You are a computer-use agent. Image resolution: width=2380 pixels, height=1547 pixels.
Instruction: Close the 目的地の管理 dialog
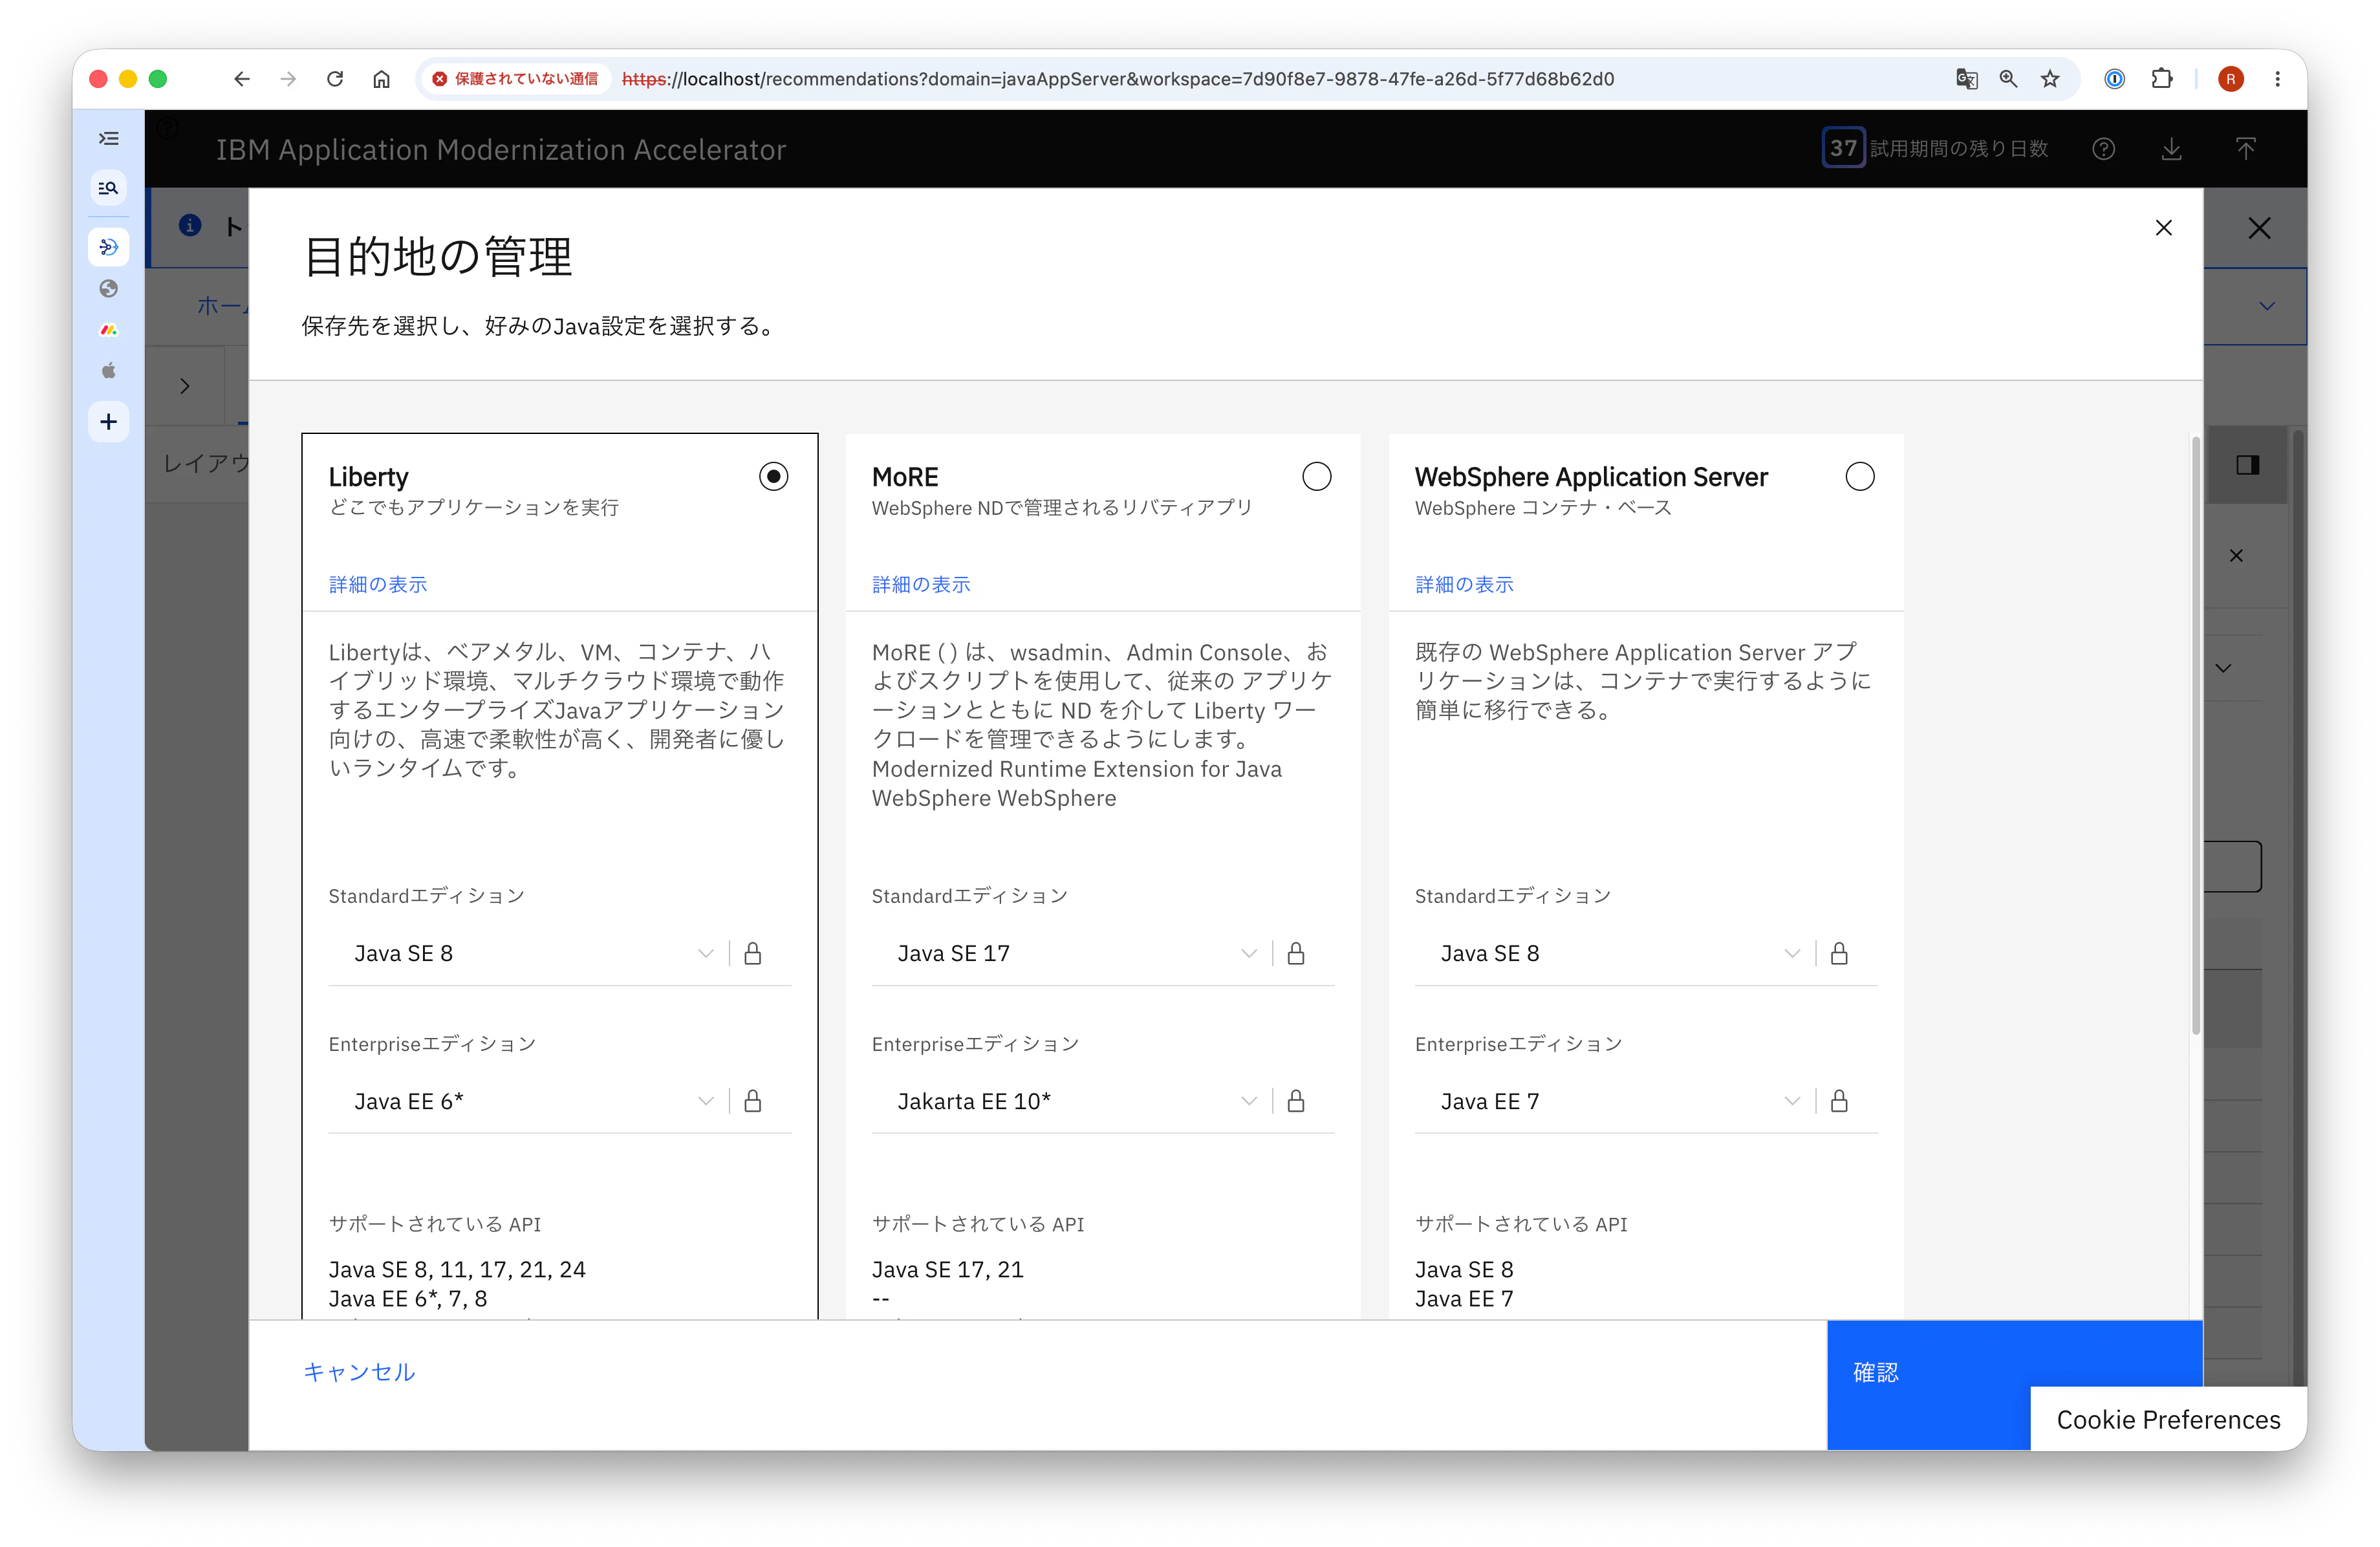[2164, 228]
